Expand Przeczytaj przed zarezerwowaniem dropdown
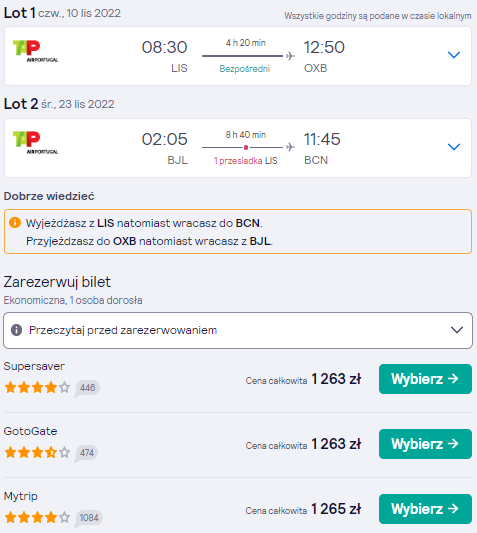This screenshot has height=533, width=477. coord(238,330)
